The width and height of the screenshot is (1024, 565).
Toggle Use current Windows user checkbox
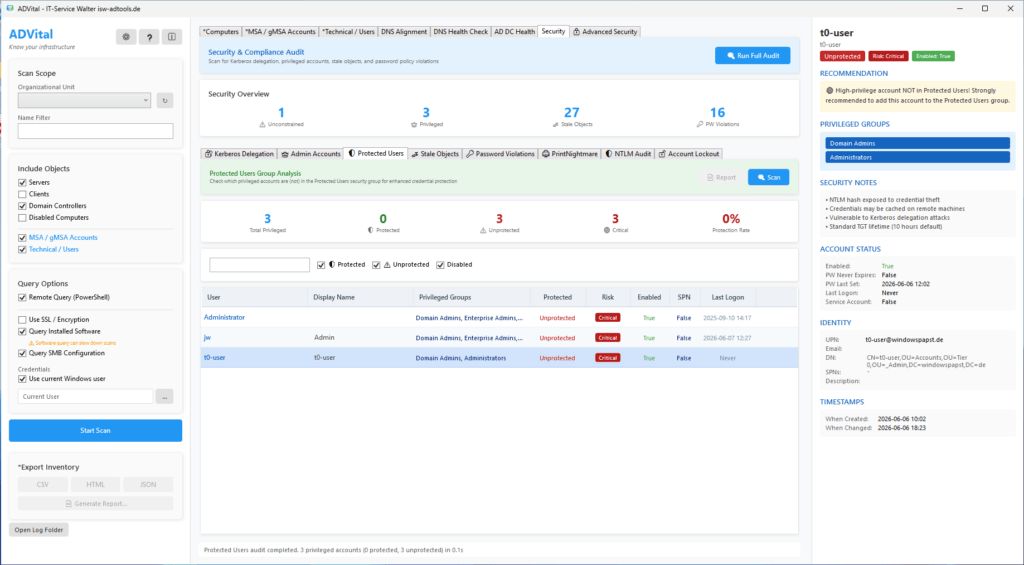coord(22,379)
